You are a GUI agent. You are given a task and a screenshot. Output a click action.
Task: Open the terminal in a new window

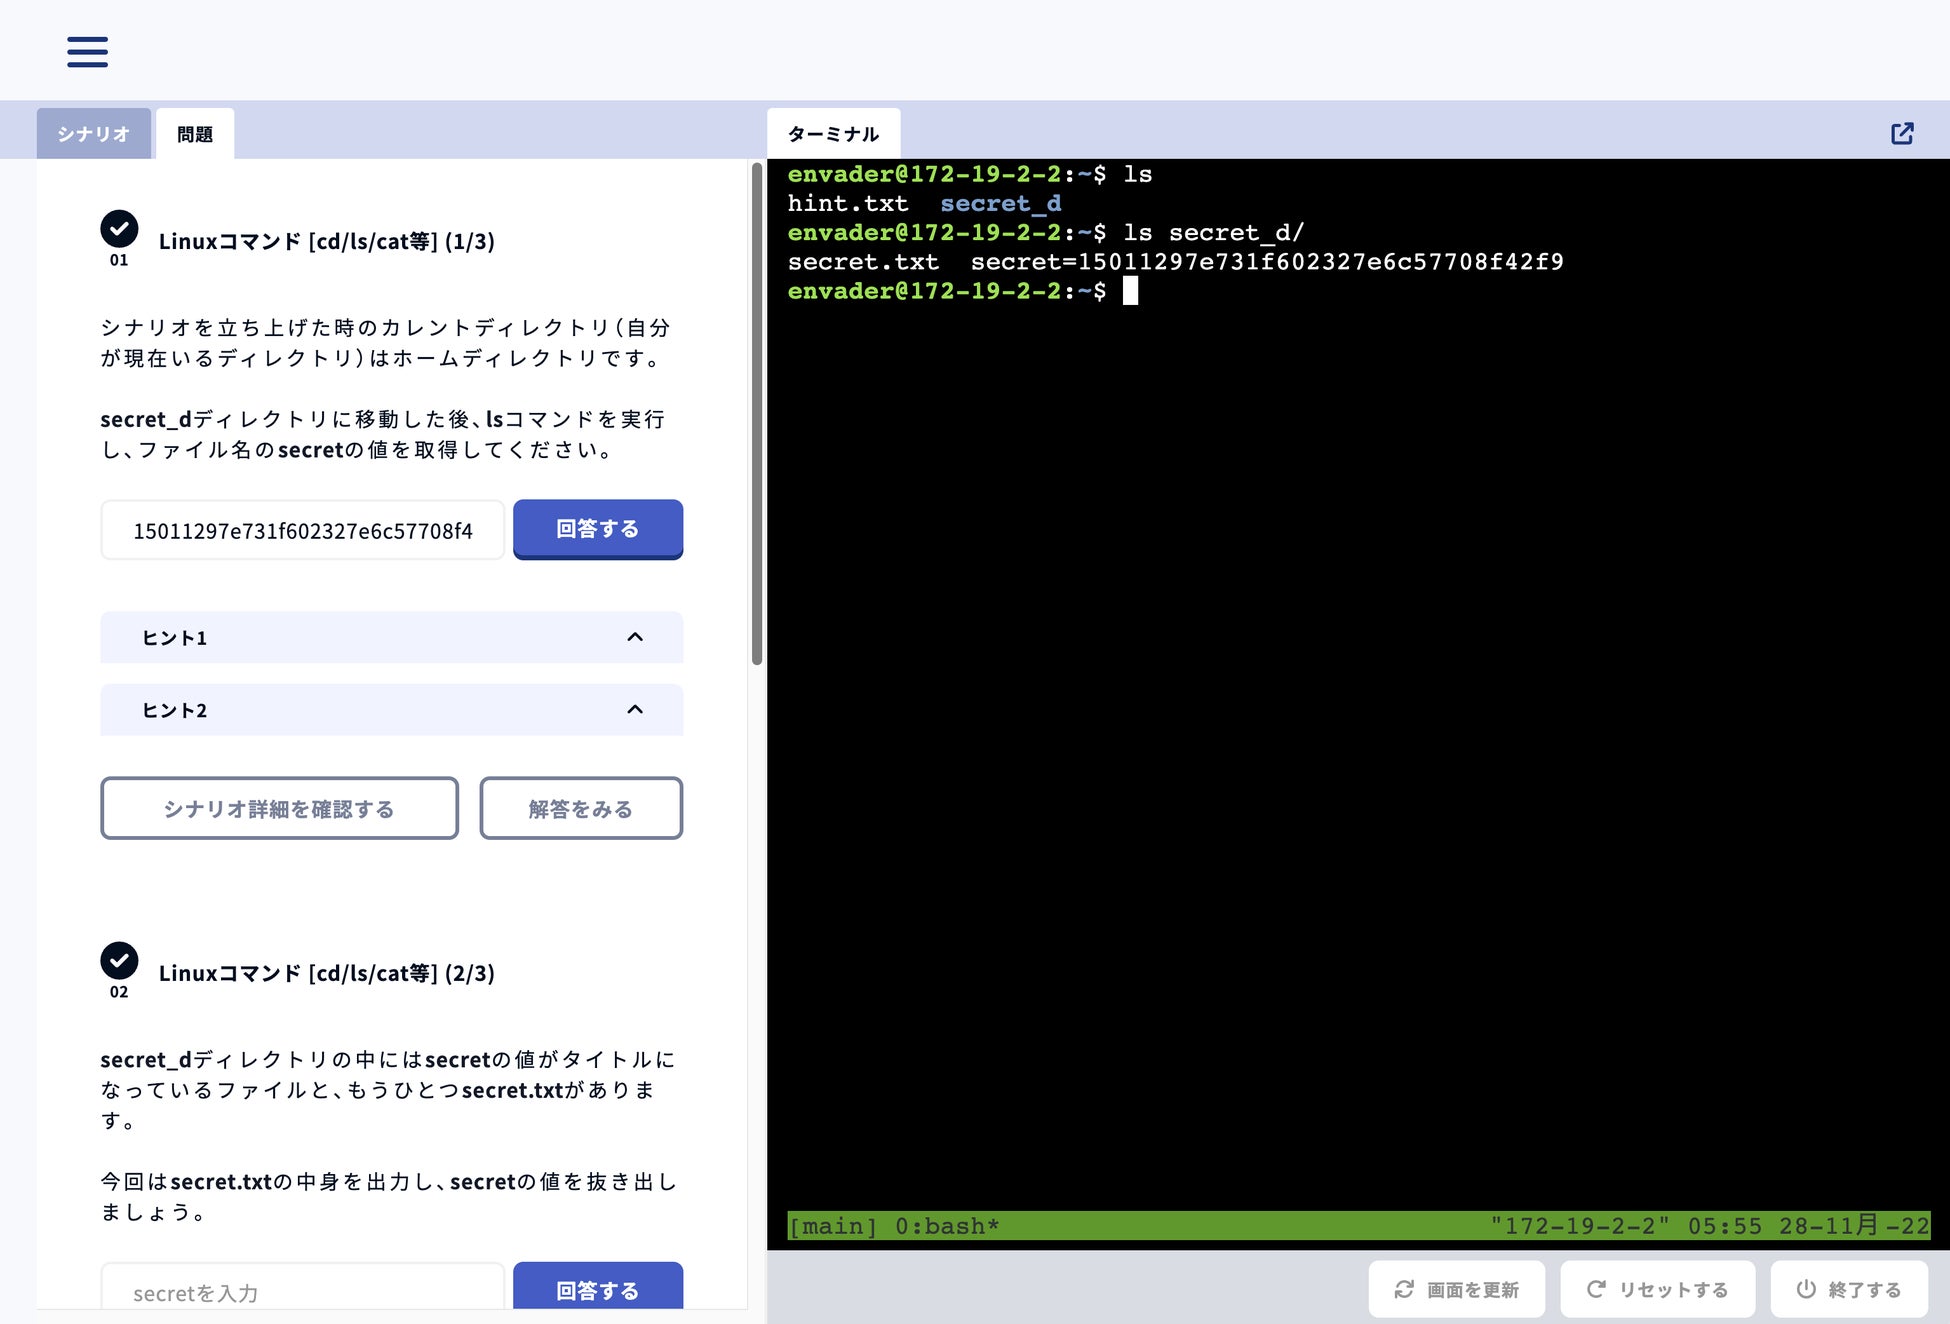(x=1902, y=133)
